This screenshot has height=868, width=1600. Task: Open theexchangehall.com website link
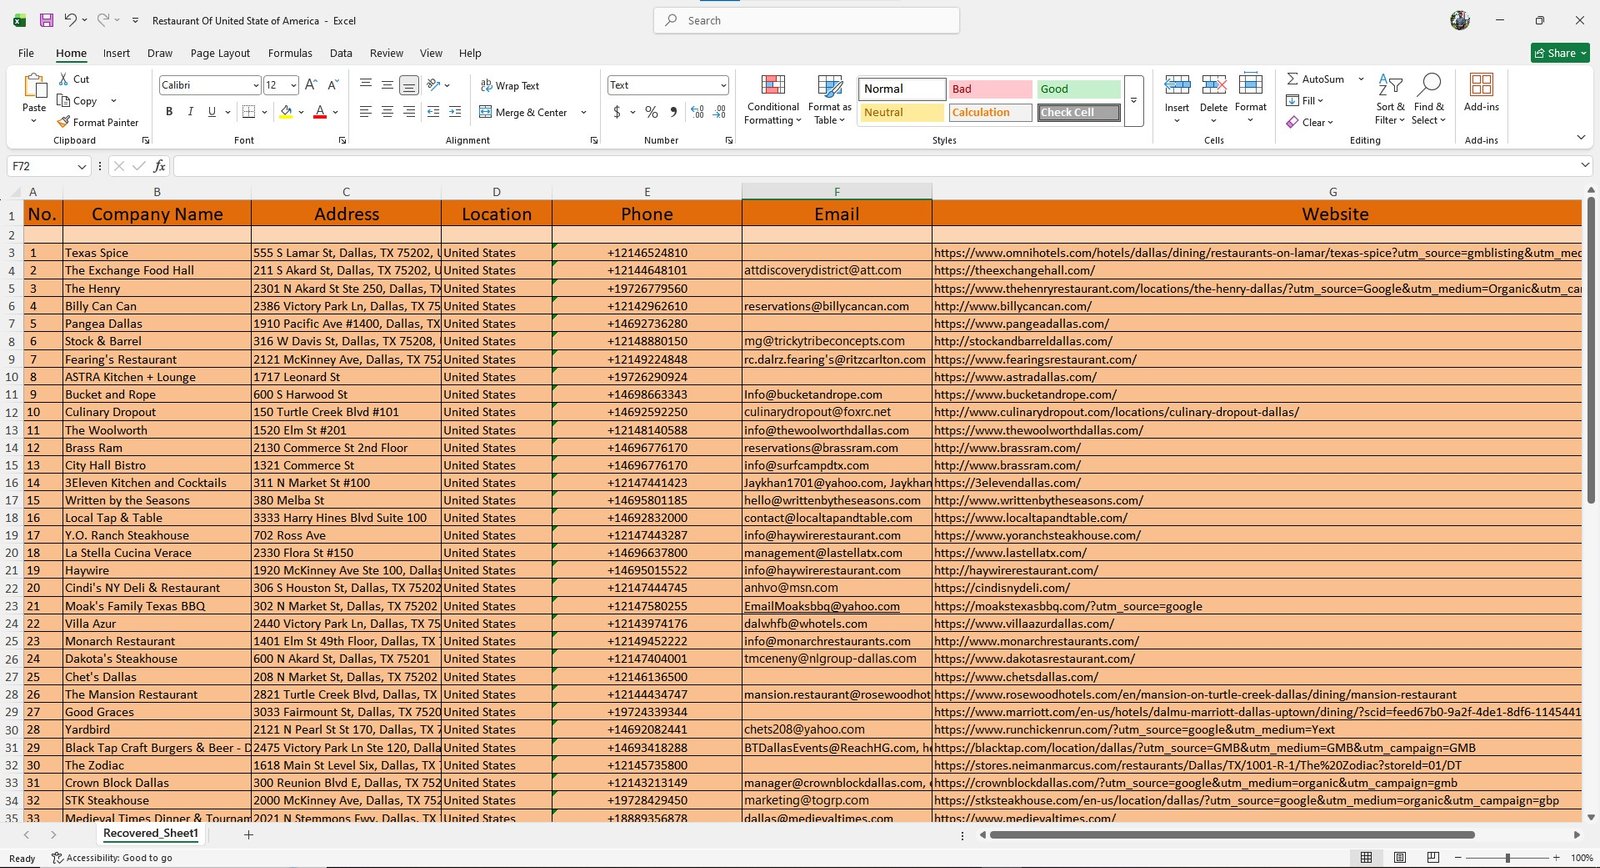[1014, 270]
